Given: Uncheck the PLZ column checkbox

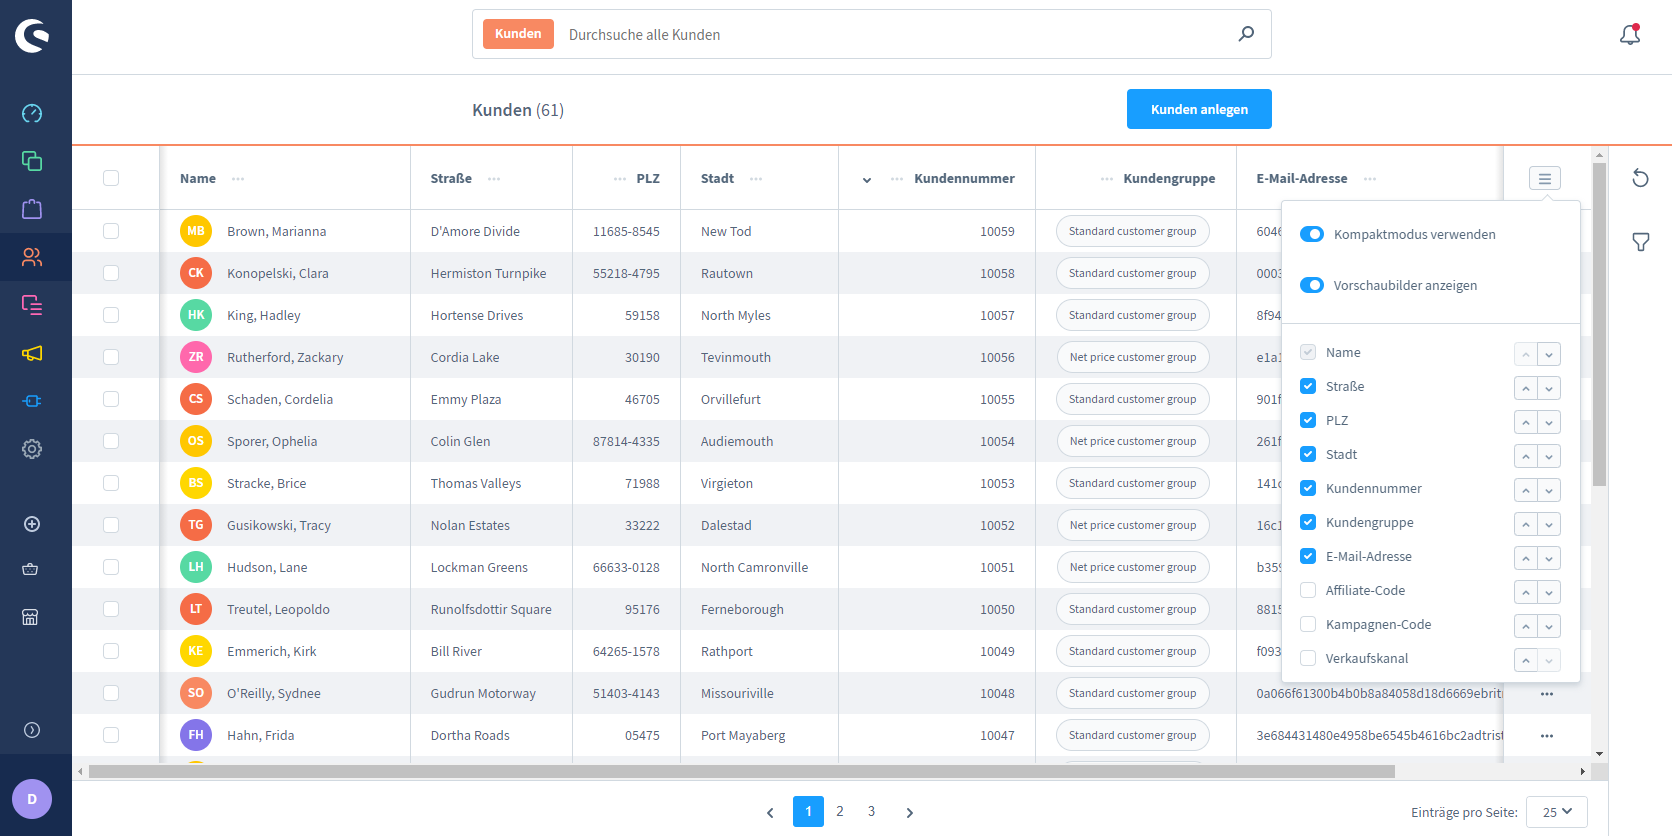Looking at the screenshot, I should point(1308,420).
